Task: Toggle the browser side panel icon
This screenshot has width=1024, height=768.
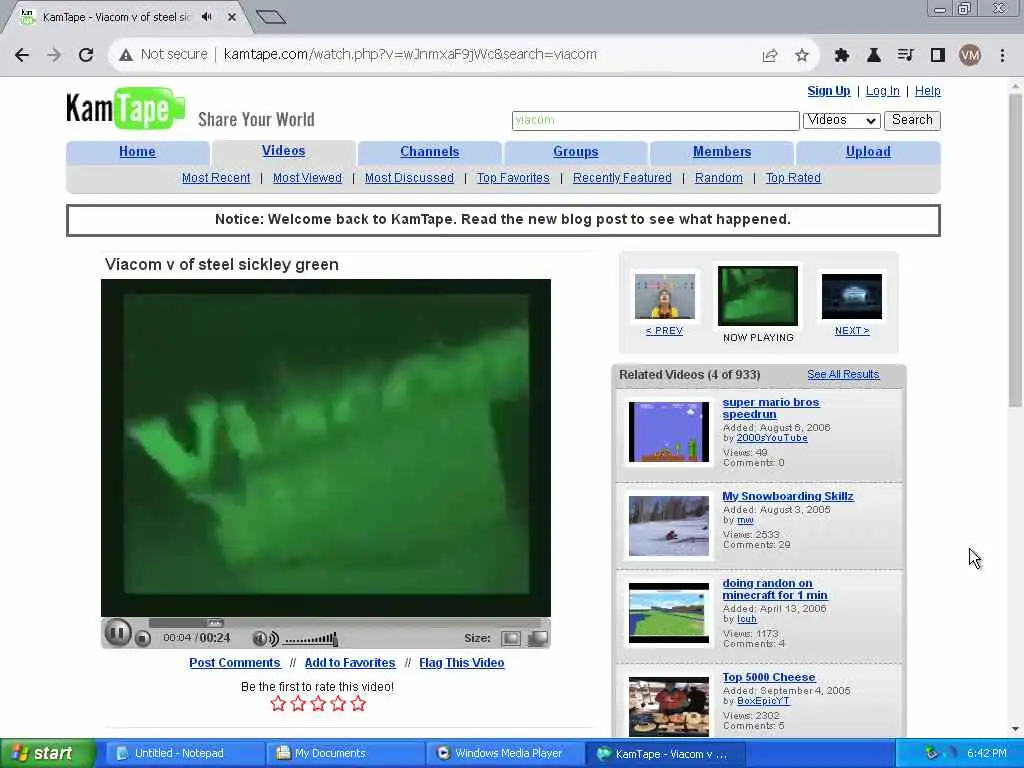Action: [x=938, y=56]
